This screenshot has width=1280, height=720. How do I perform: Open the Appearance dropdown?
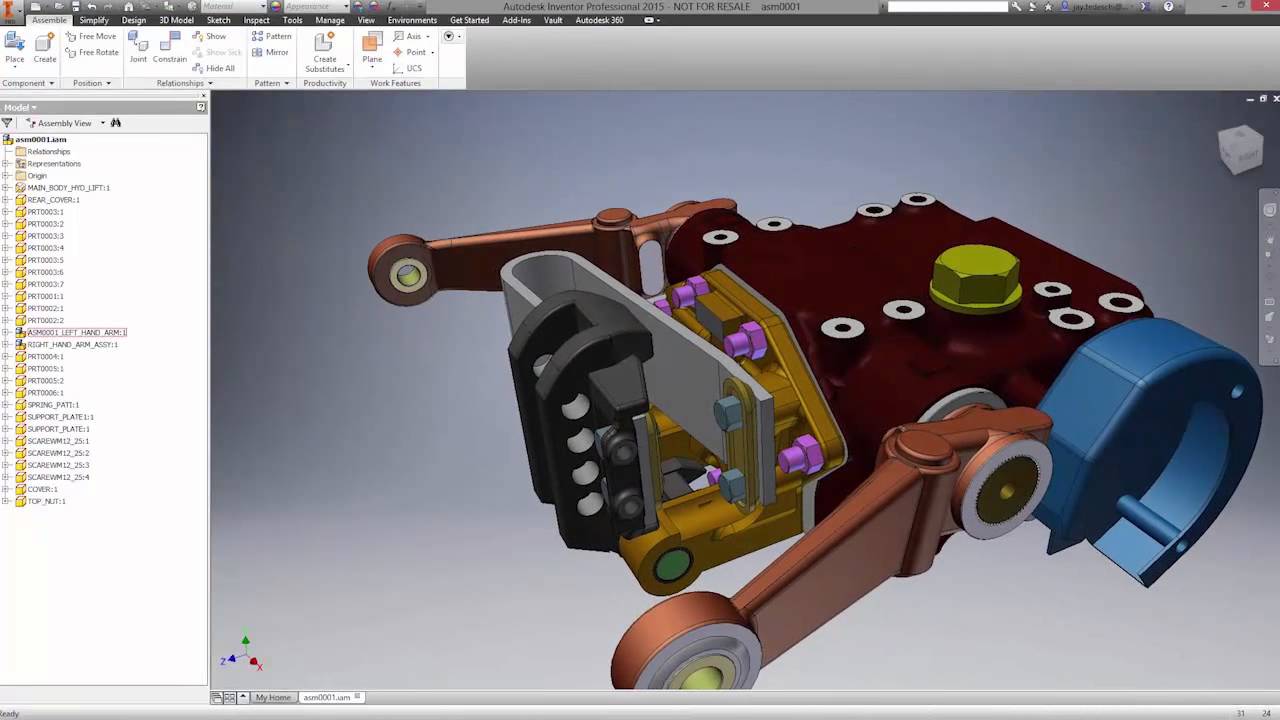(x=346, y=7)
